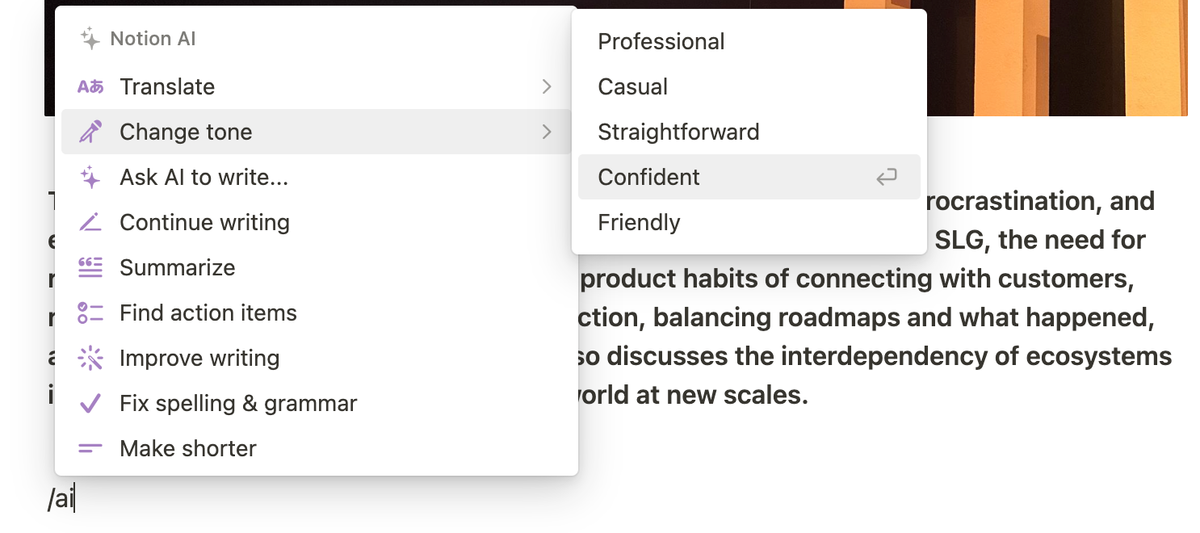Choose the Casual tone option
The height and width of the screenshot is (533, 1200).
click(x=633, y=87)
